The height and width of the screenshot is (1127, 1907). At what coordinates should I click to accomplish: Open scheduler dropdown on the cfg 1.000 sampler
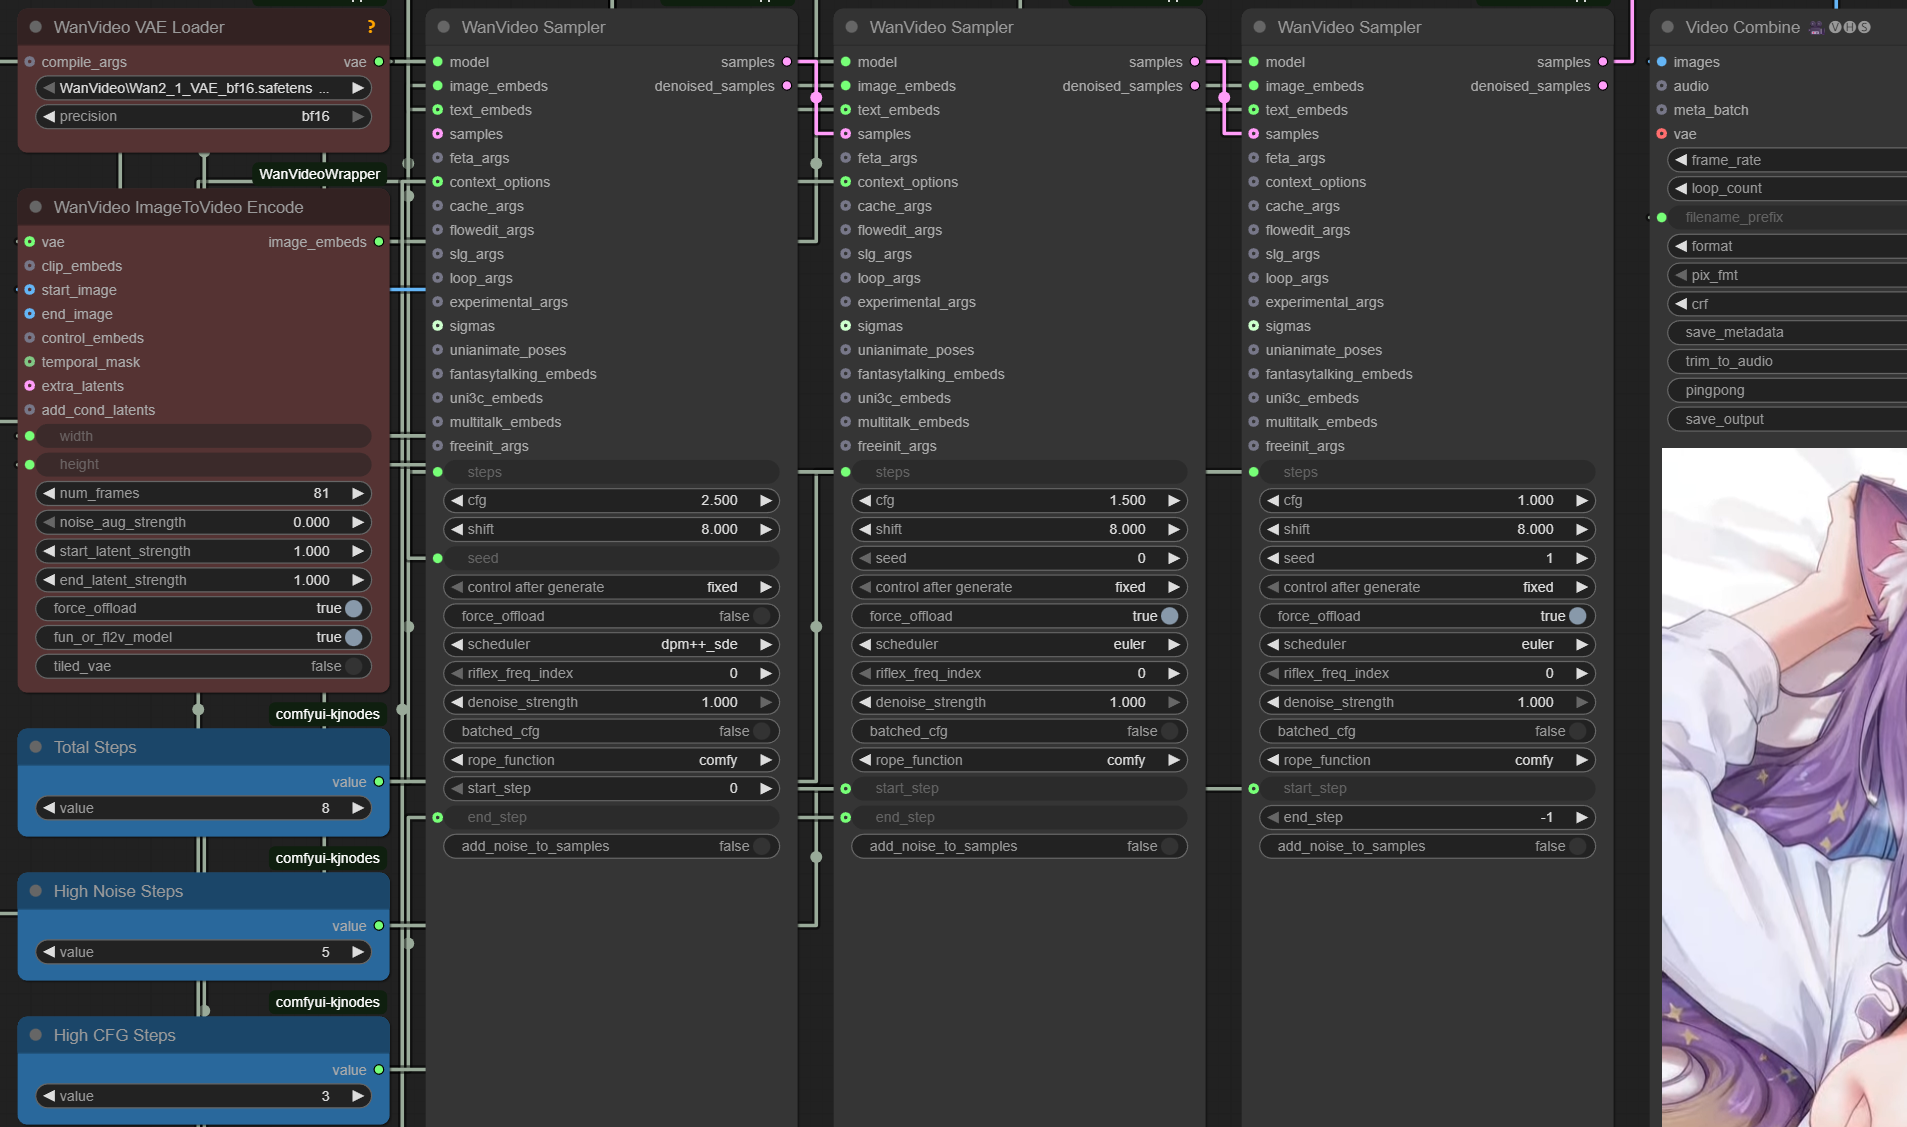[x=1428, y=645]
